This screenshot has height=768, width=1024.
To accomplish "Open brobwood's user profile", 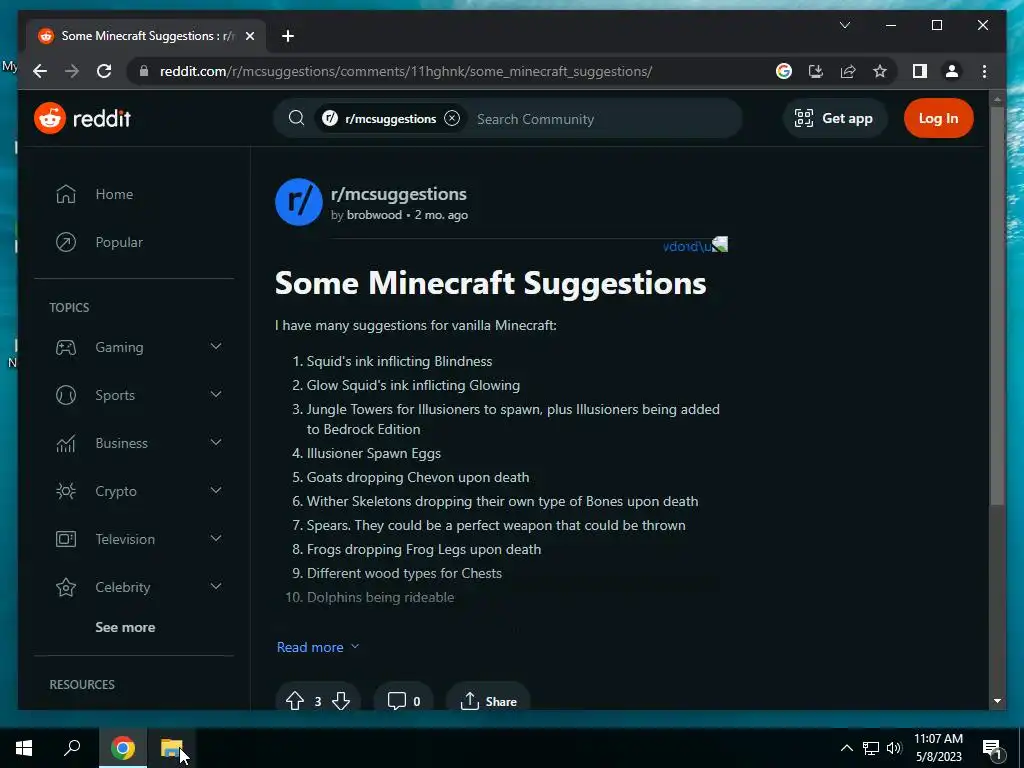I will 374,215.
